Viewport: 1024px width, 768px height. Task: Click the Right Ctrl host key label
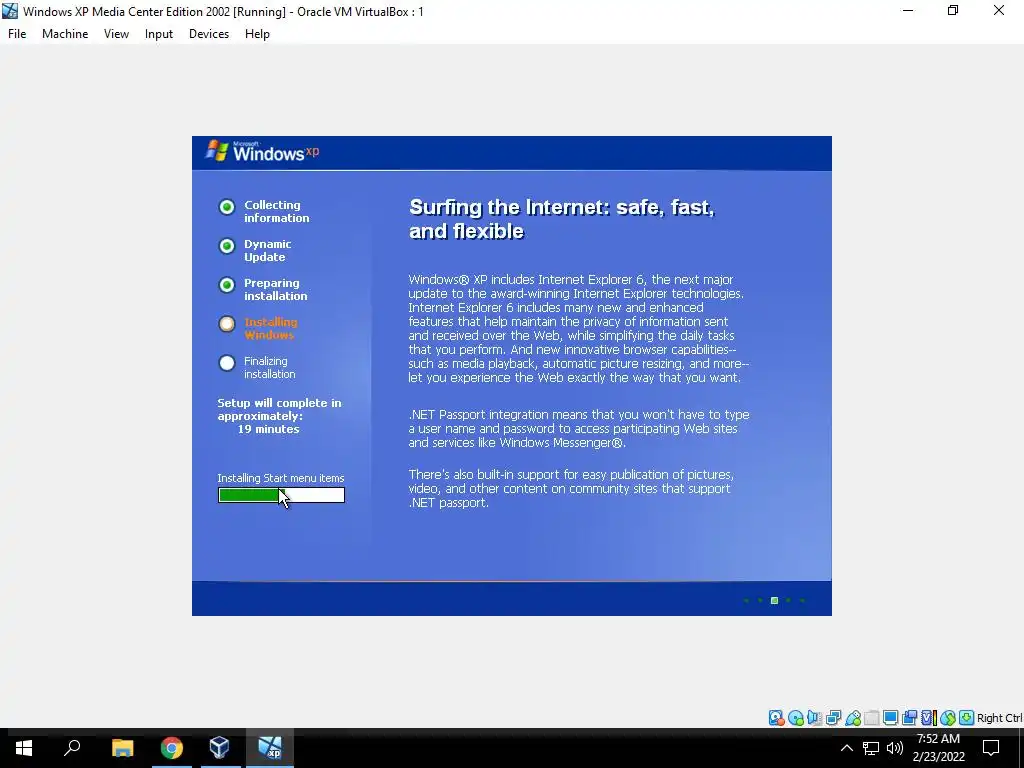(999, 718)
